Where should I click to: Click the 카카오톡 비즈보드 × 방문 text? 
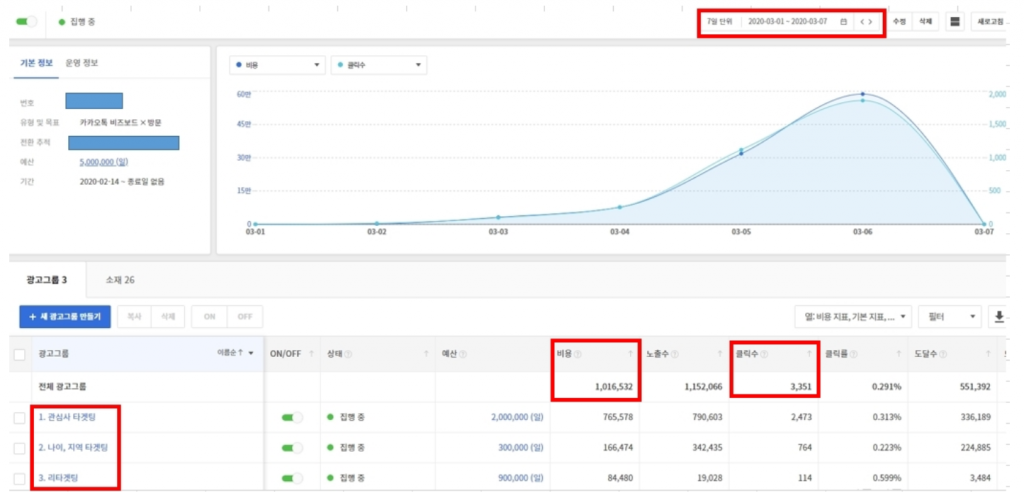tap(120, 122)
